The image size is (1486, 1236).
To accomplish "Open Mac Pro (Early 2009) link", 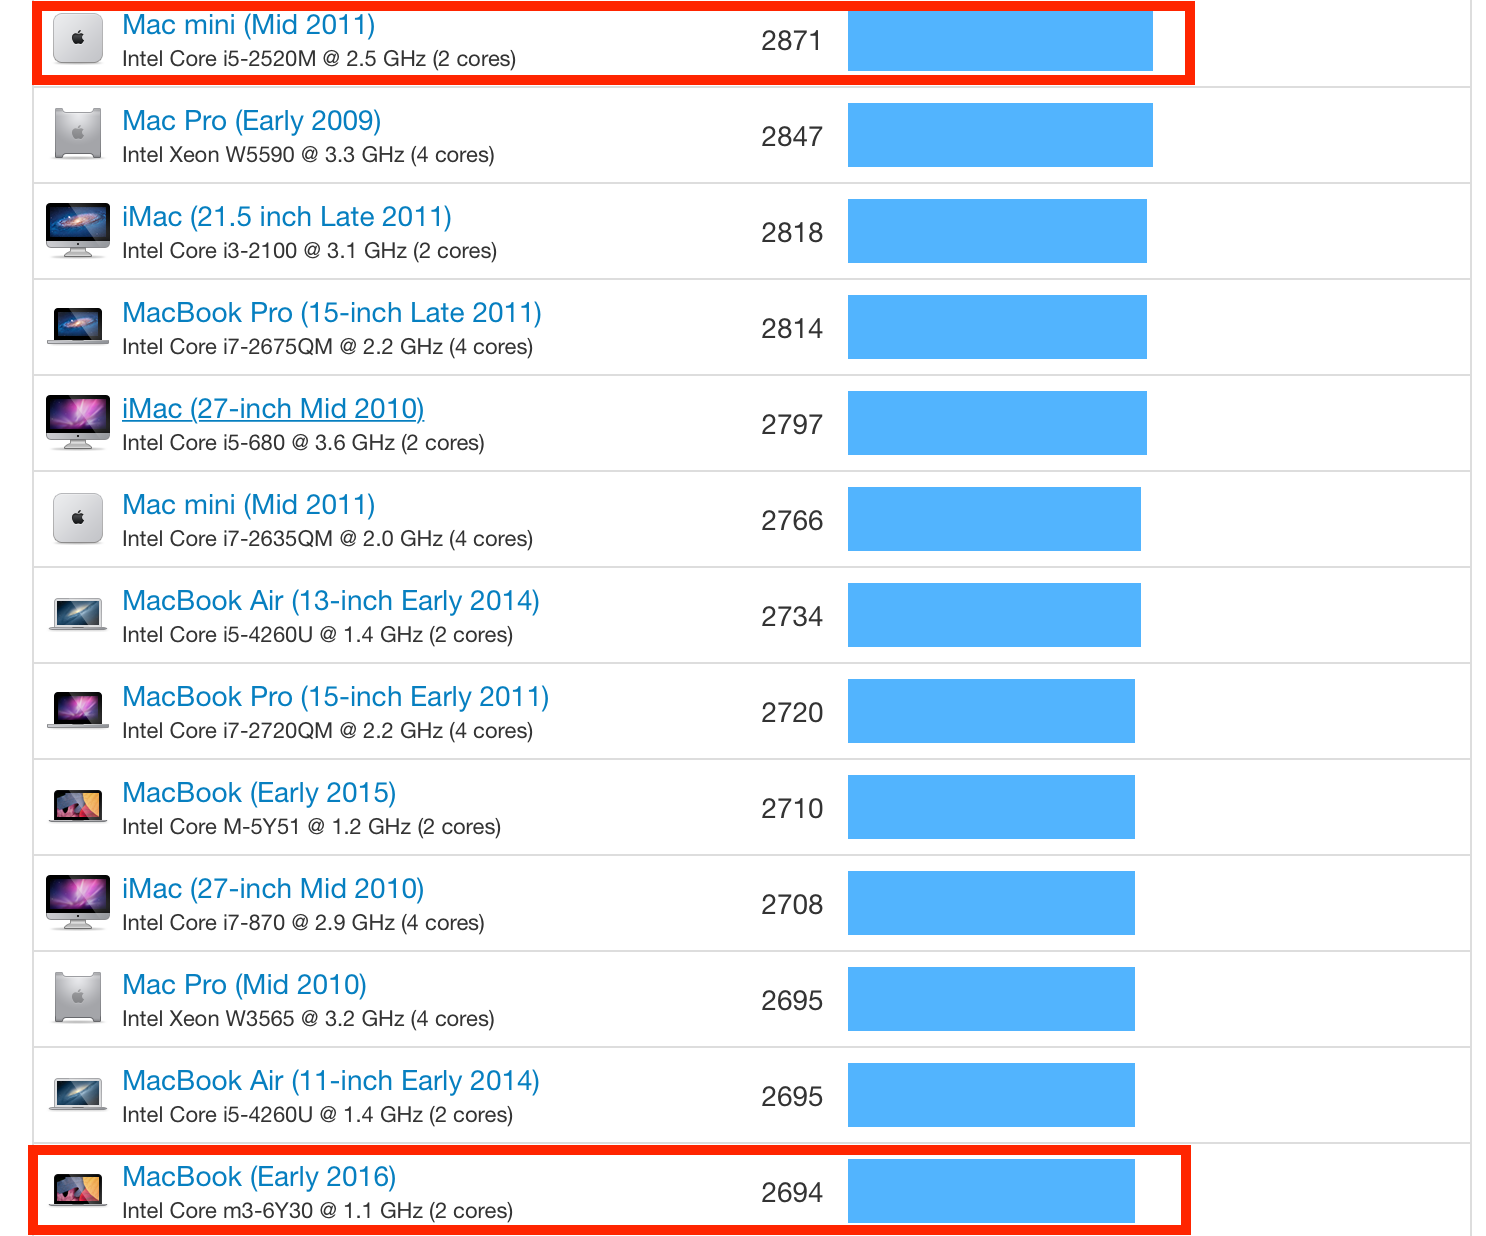I will pyautogui.click(x=251, y=121).
